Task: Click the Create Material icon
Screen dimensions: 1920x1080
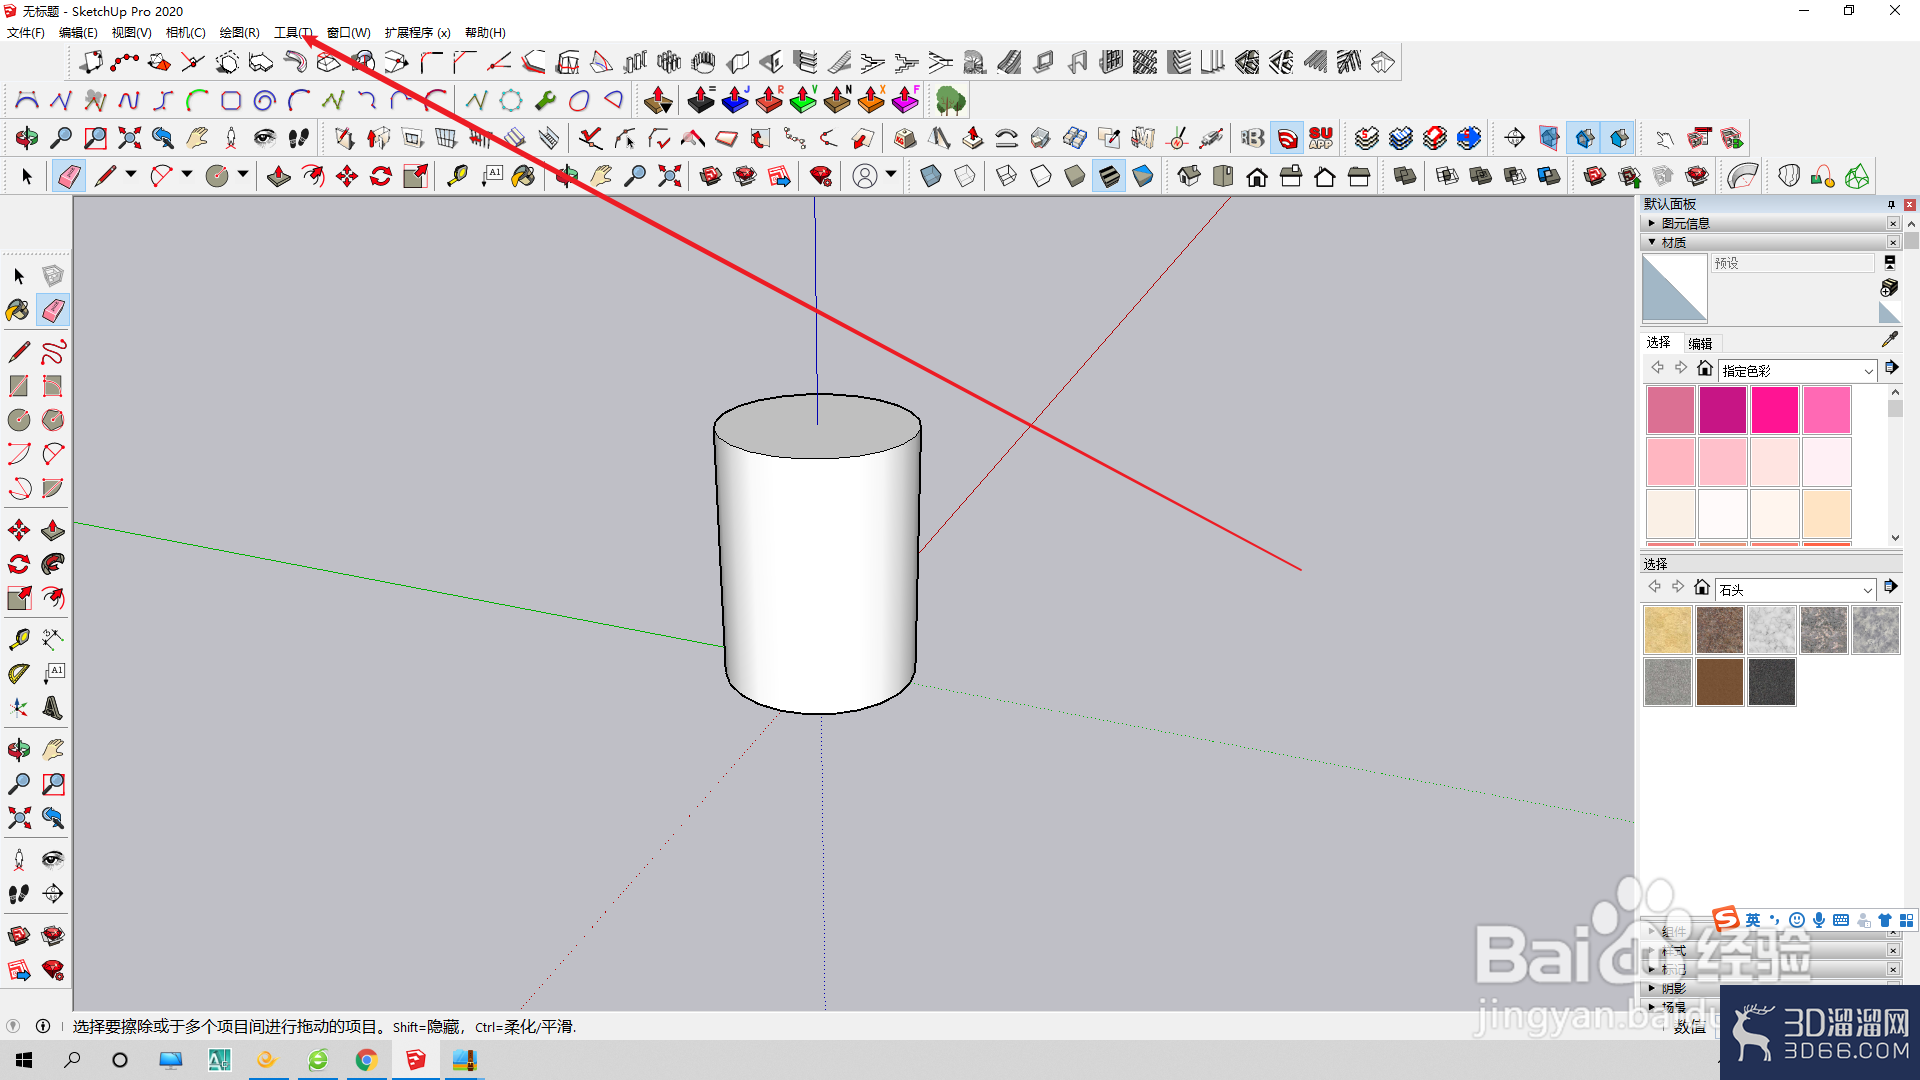Action: click(x=1889, y=288)
